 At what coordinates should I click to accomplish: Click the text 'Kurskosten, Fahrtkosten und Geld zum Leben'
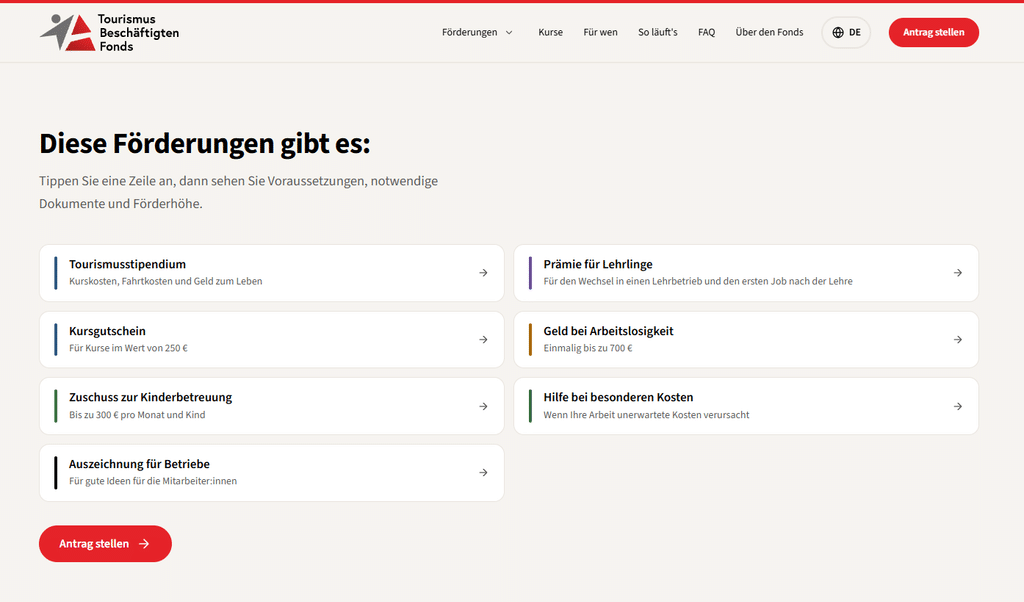point(166,281)
